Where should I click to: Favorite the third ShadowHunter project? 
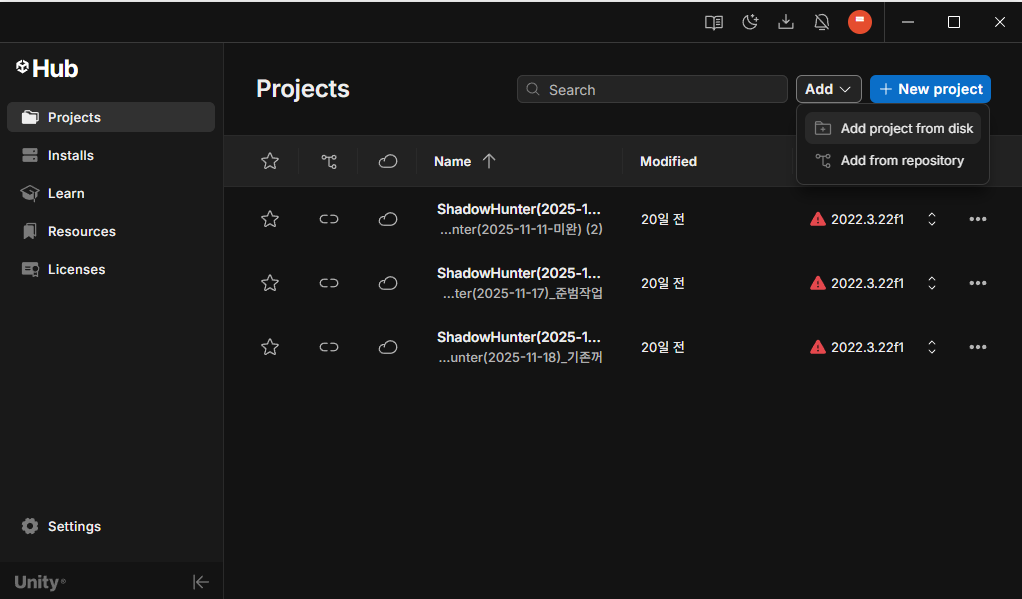click(270, 347)
